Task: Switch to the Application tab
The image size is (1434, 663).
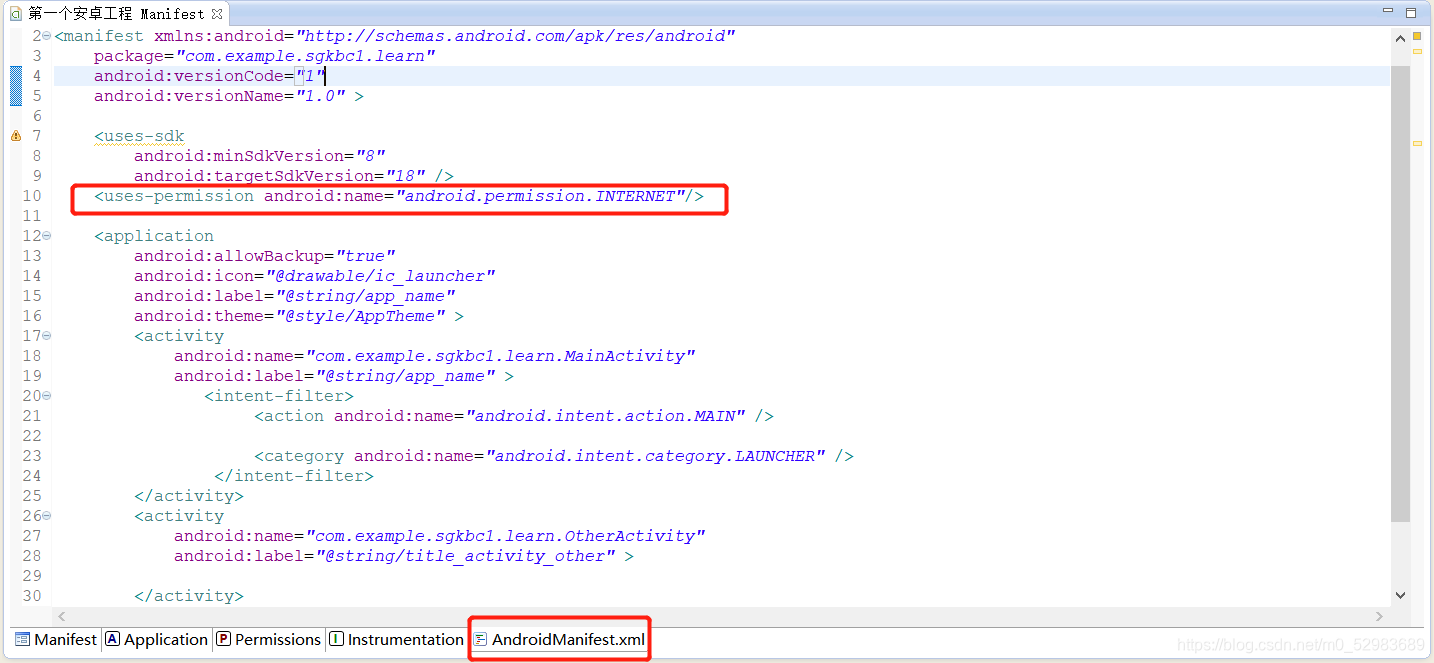Action: click(156, 639)
